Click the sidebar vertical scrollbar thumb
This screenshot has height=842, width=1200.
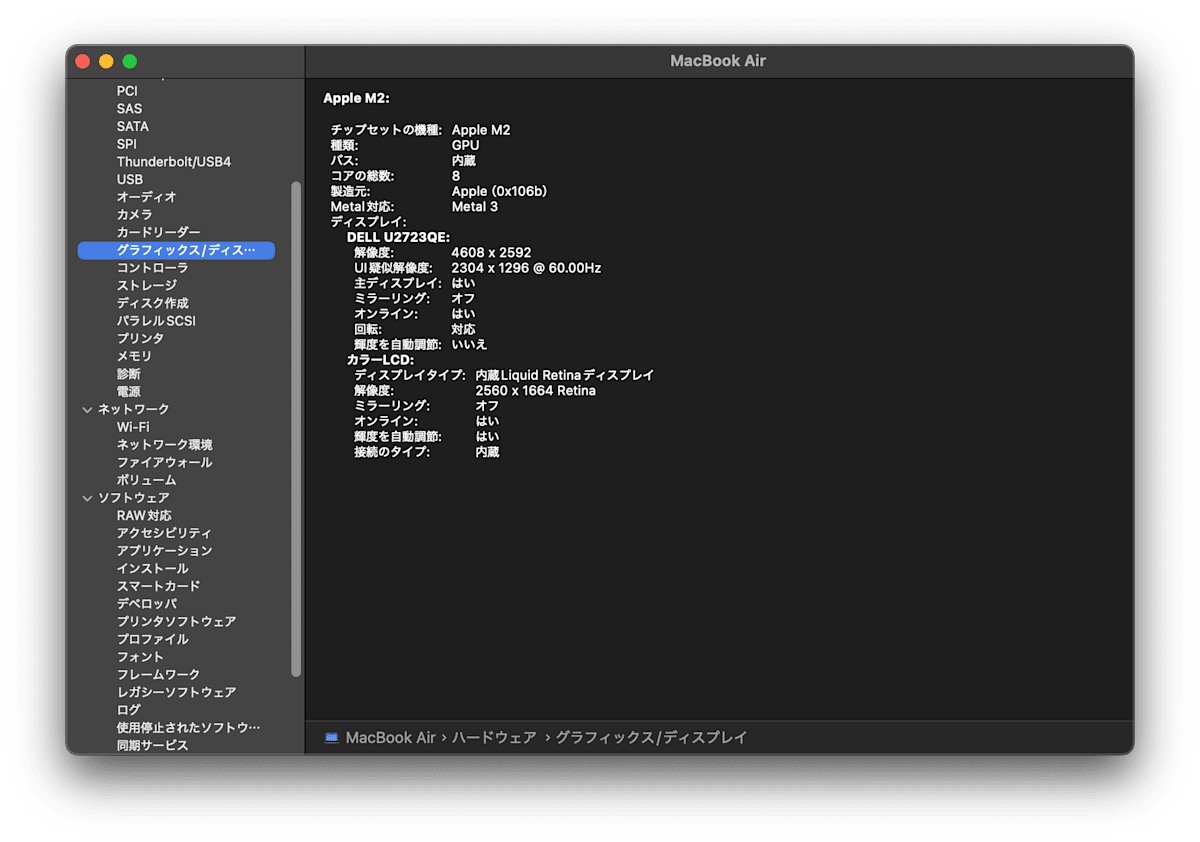tap(296, 430)
